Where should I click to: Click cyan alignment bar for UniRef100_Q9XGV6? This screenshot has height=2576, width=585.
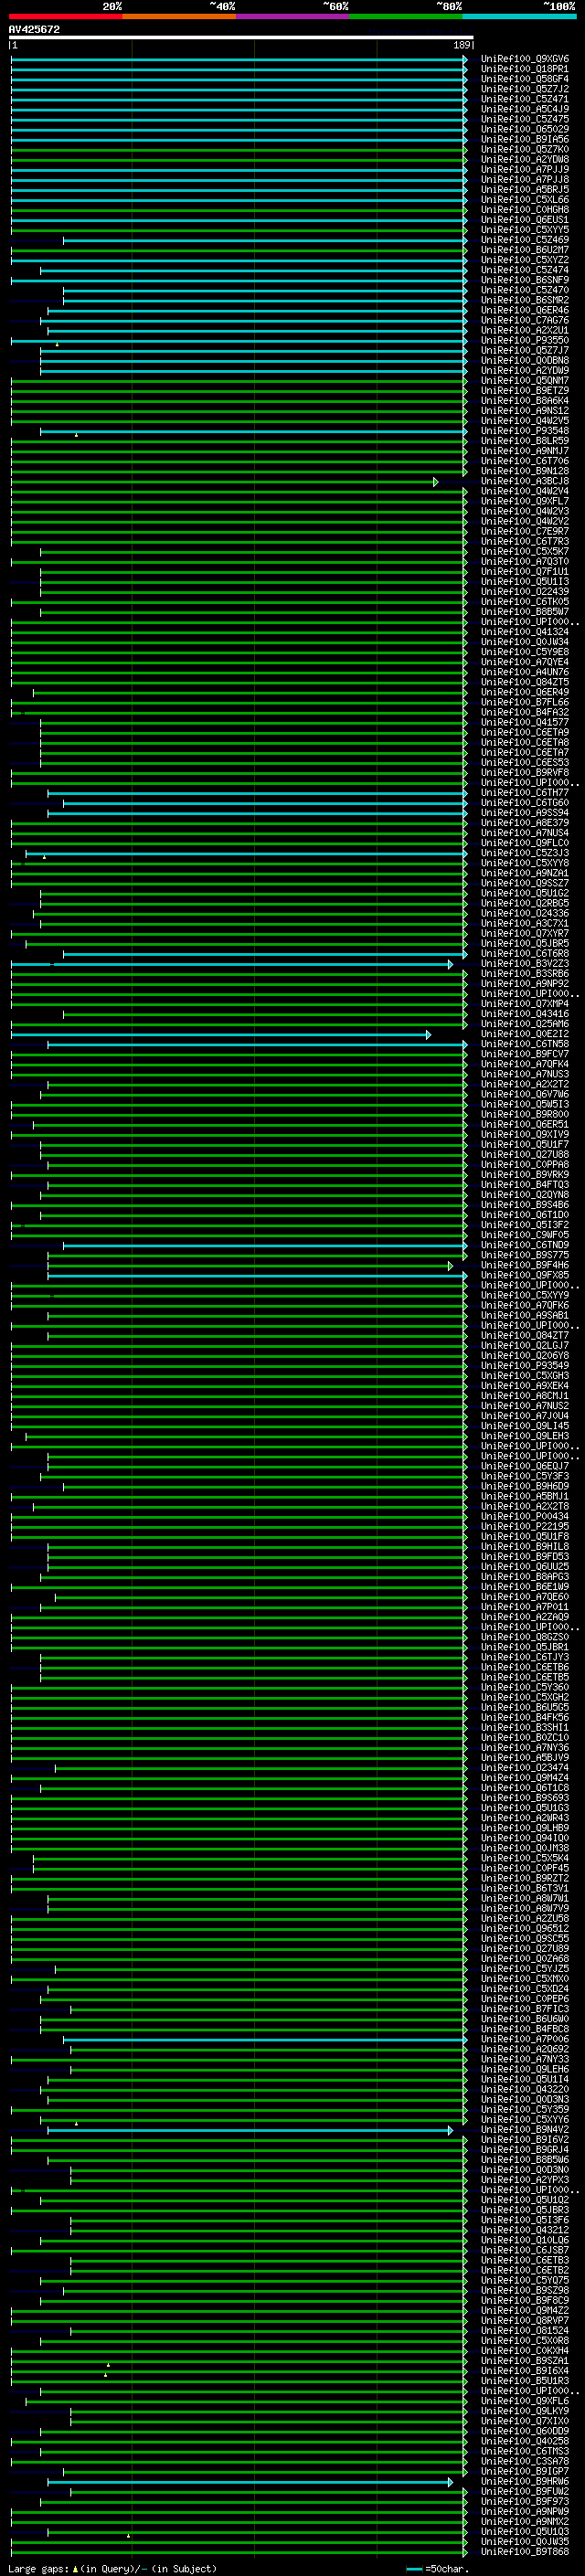coord(239,60)
